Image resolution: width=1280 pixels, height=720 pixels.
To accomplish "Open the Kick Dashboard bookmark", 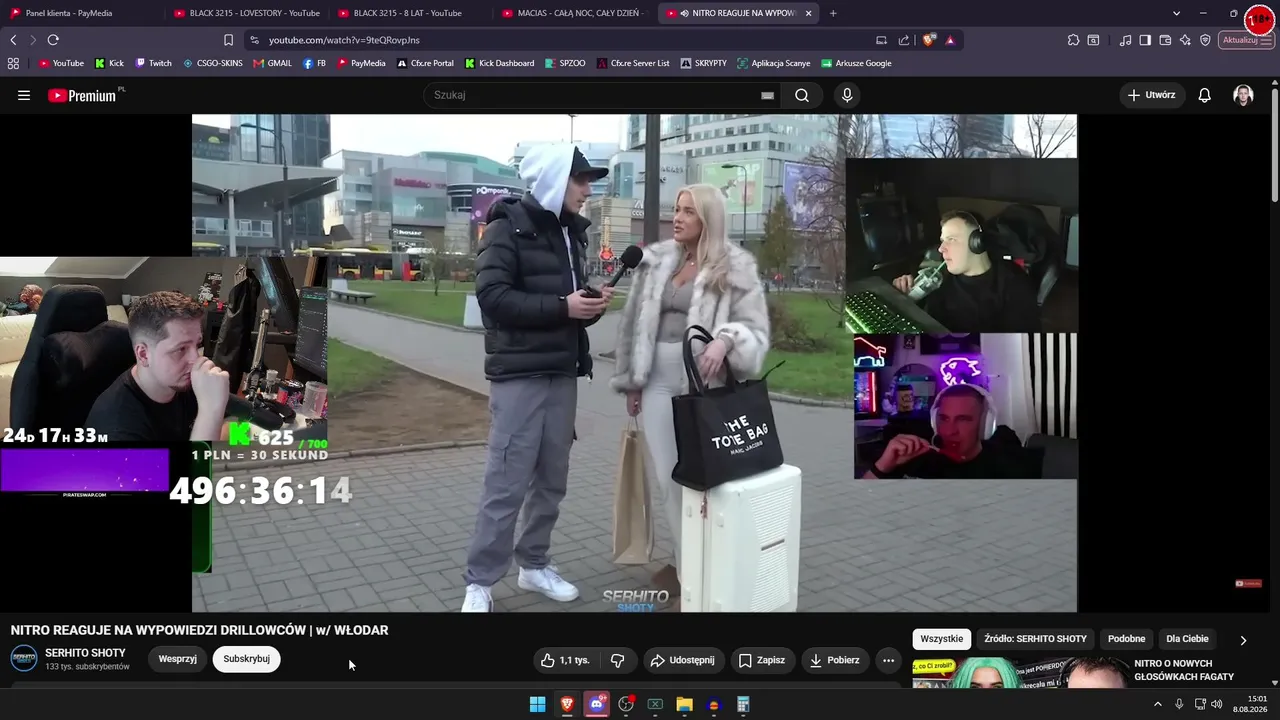I will point(500,63).
